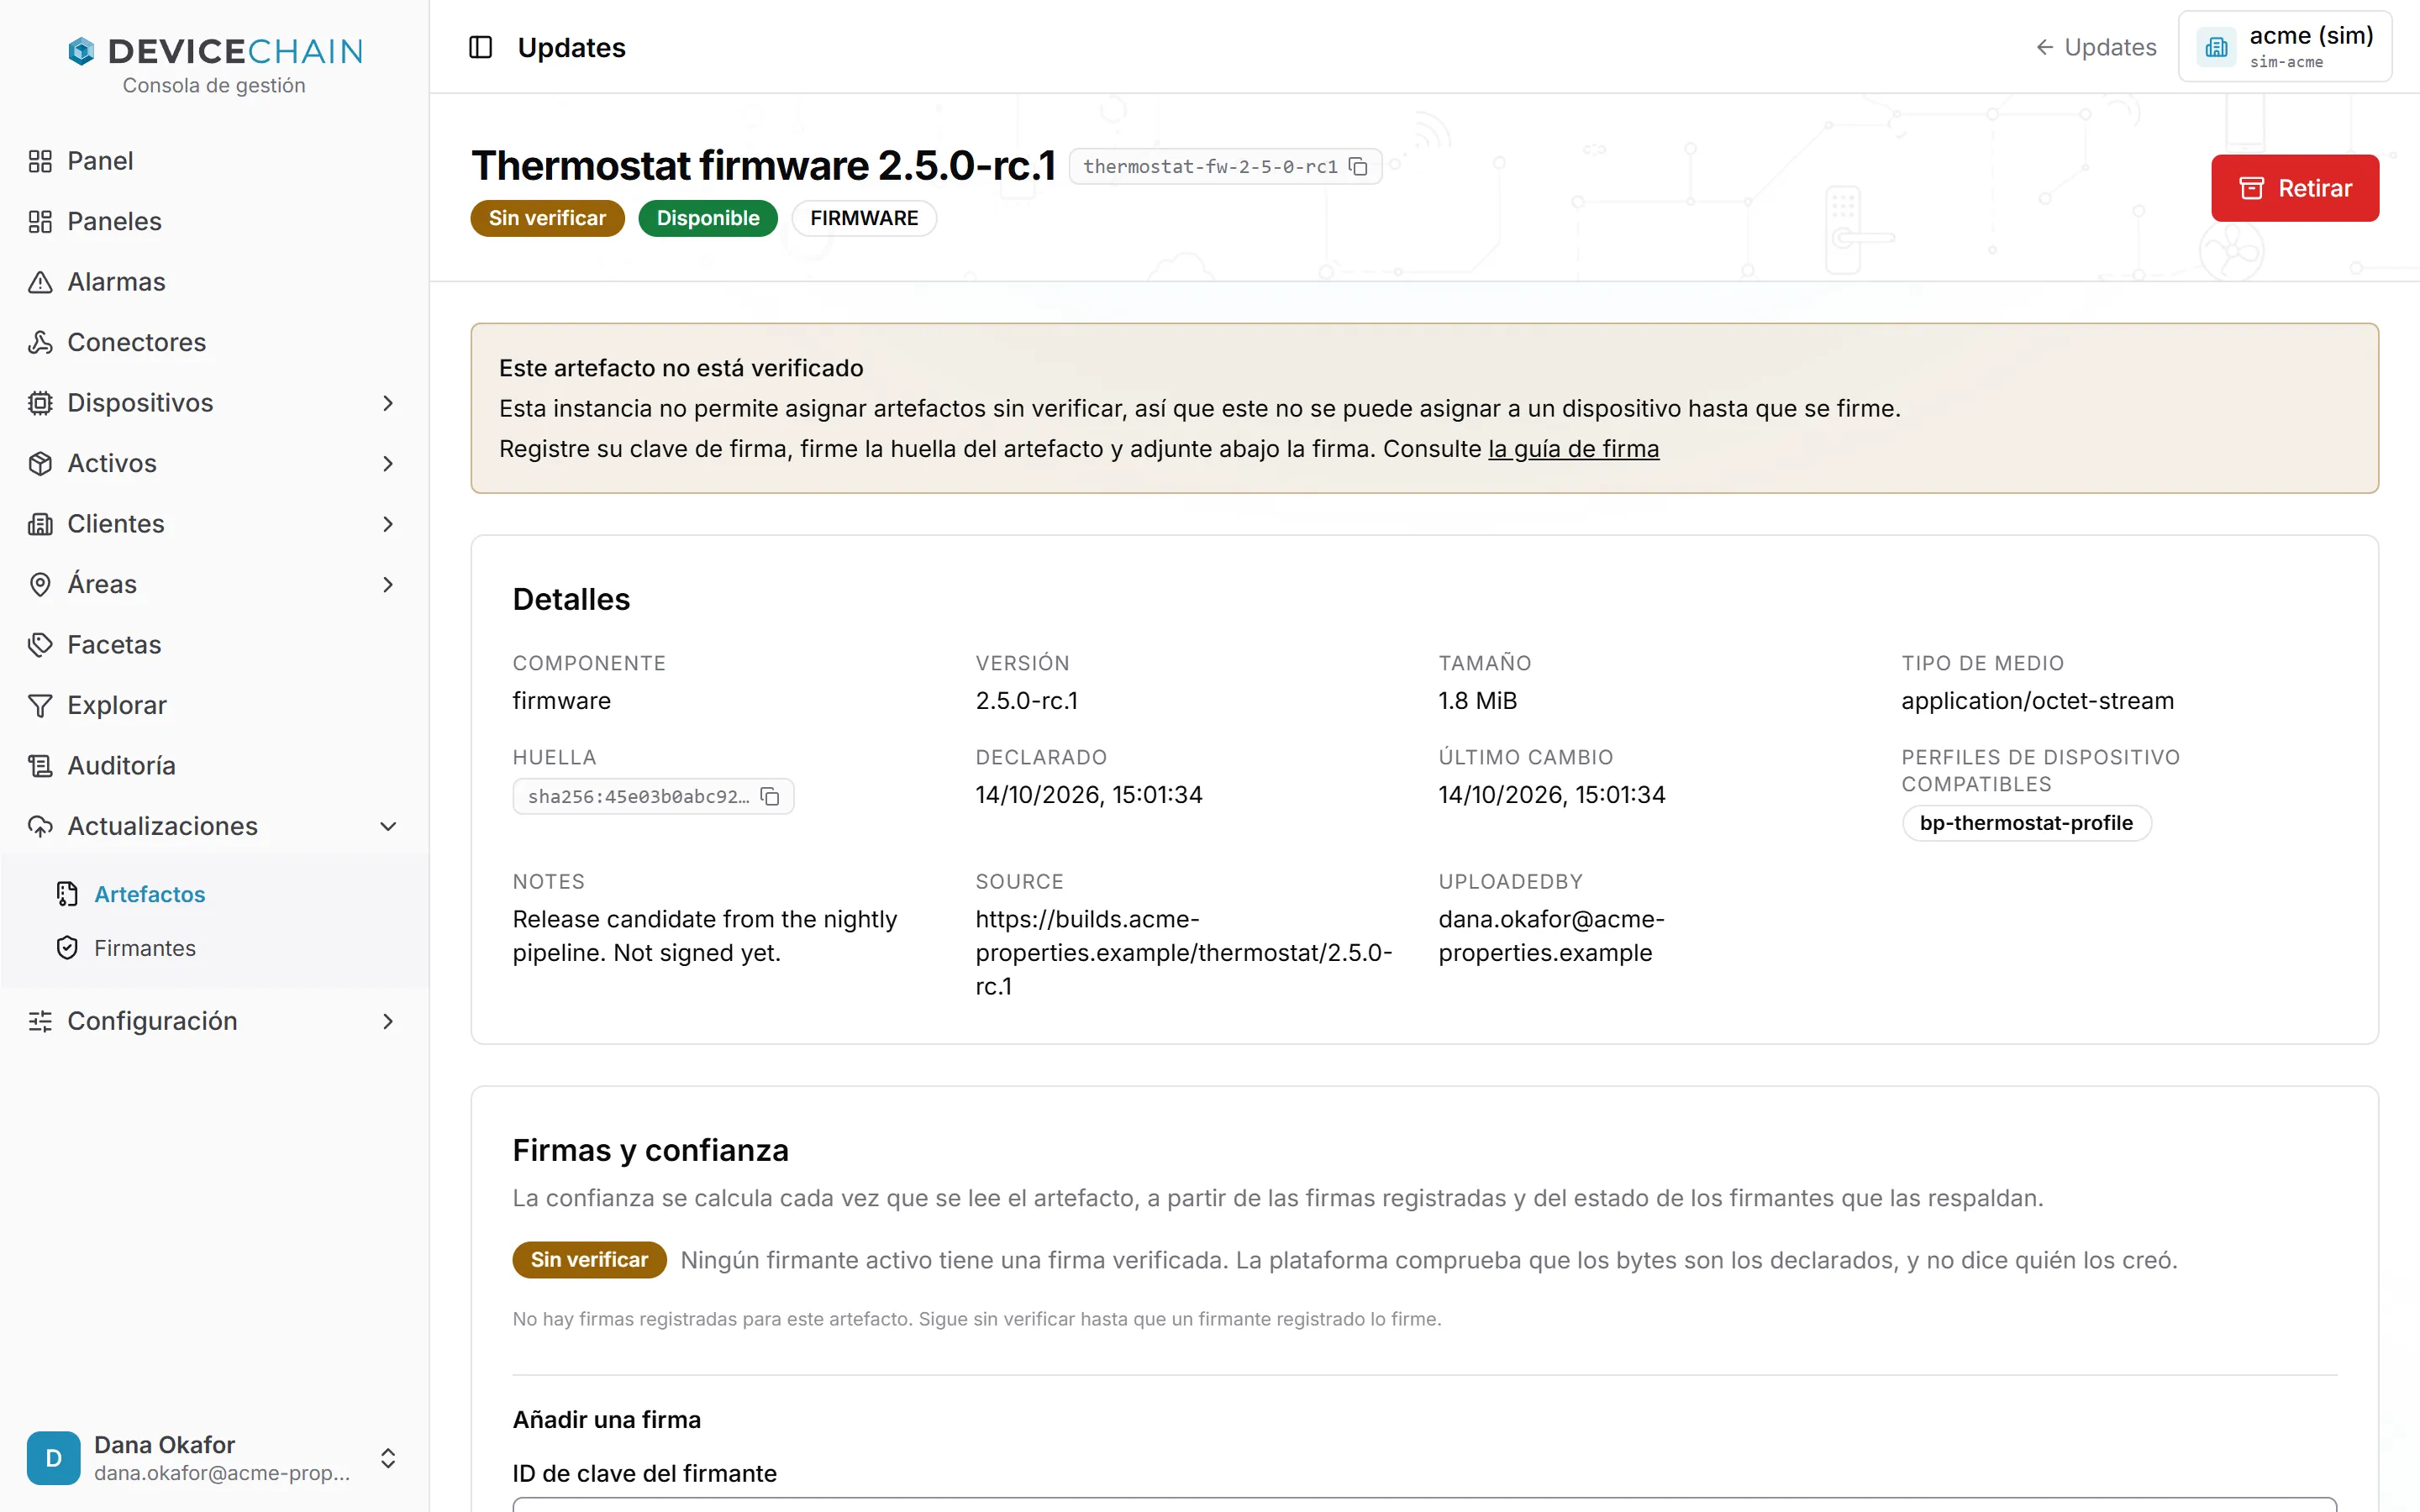
Task: Click the Dana Okafor avatar
Action: click(x=54, y=1458)
